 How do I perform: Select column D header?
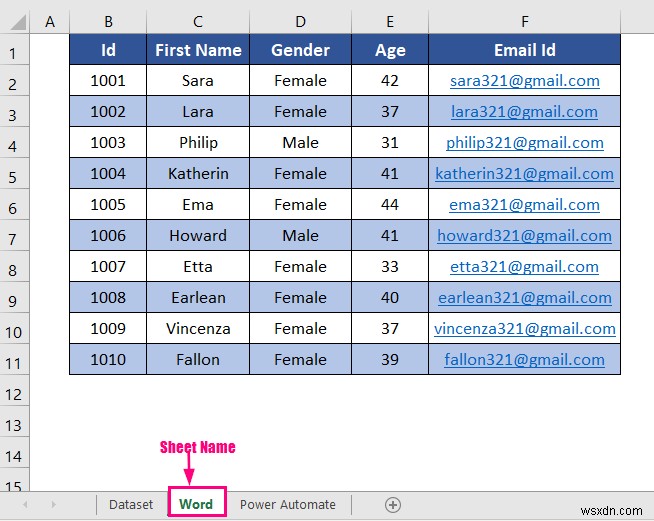pos(300,22)
